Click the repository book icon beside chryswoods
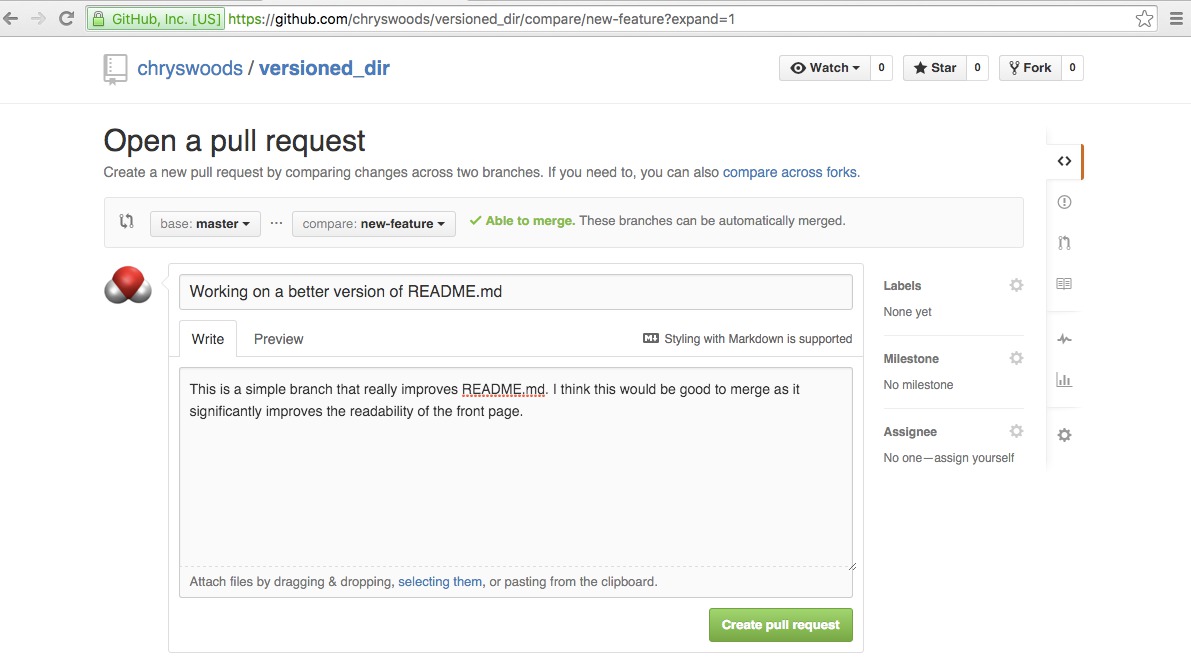This screenshot has height=663, width=1191. pos(115,69)
